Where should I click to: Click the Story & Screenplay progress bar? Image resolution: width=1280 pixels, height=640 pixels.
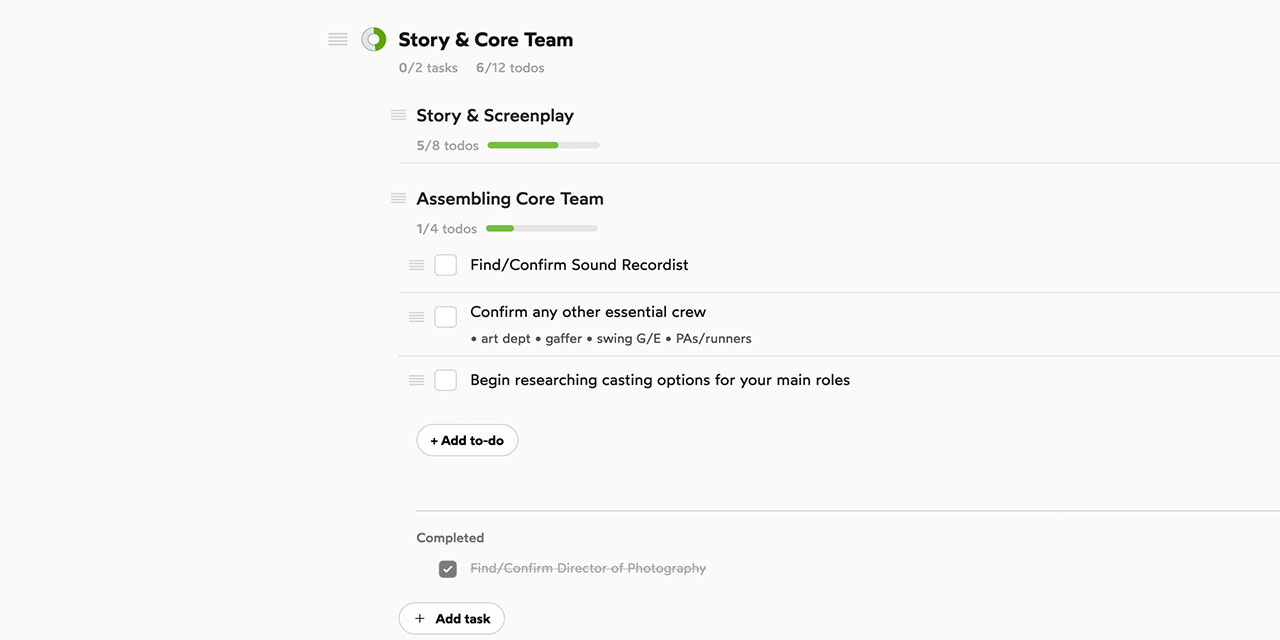[543, 146]
